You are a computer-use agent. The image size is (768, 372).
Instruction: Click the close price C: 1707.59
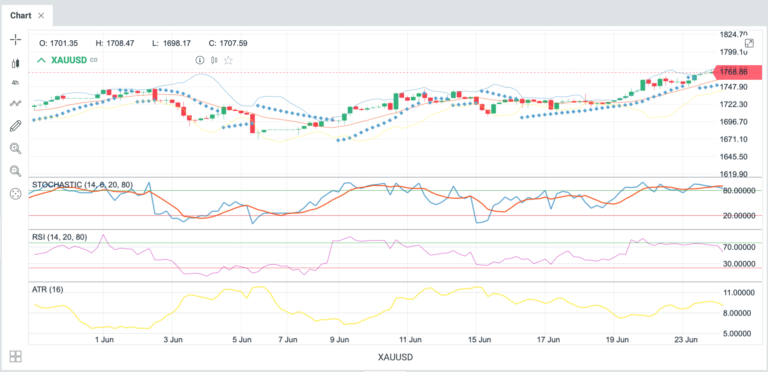pyautogui.click(x=228, y=43)
